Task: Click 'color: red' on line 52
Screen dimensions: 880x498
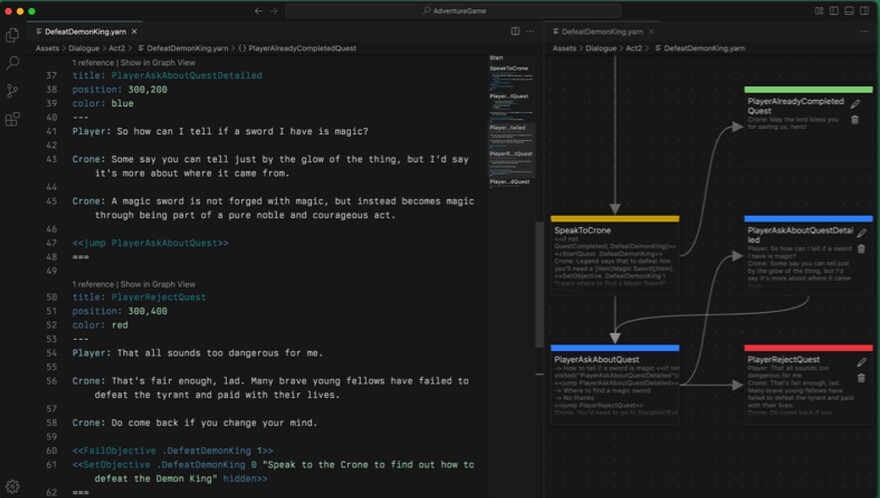Action: [100, 325]
